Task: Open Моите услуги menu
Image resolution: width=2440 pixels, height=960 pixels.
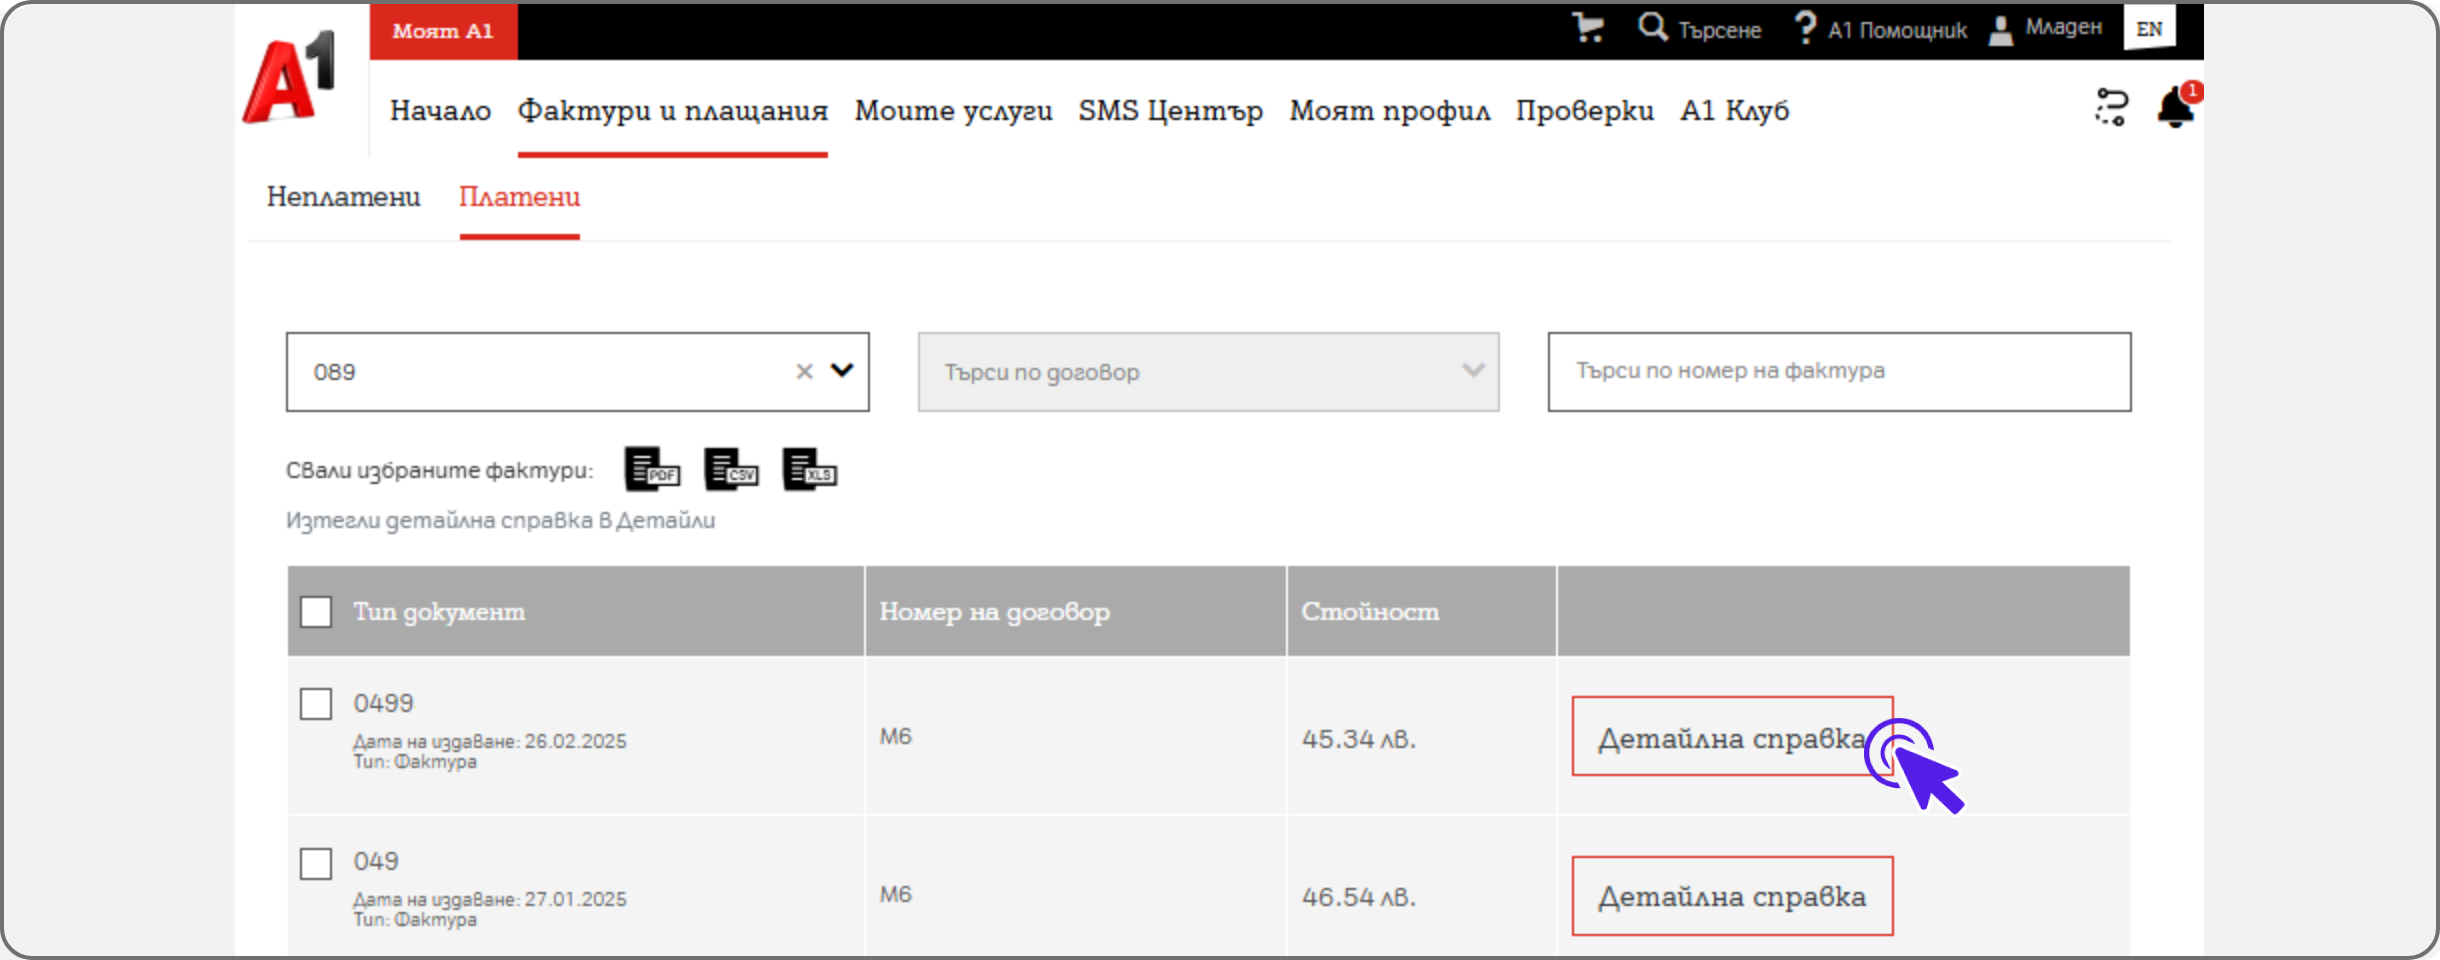Action: click(953, 110)
